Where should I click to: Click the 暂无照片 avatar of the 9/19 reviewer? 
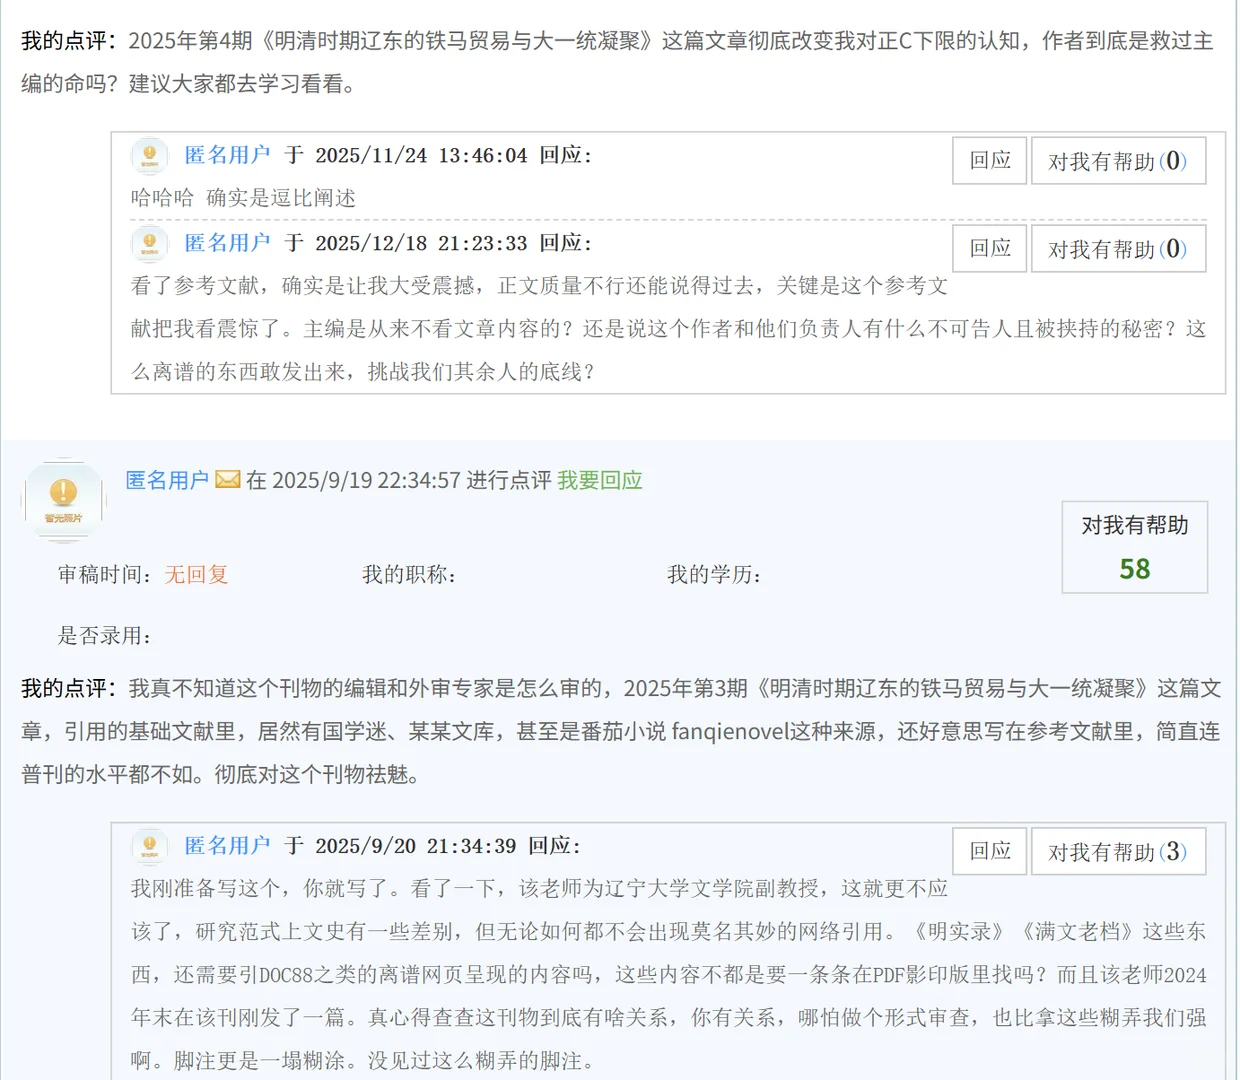(64, 498)
